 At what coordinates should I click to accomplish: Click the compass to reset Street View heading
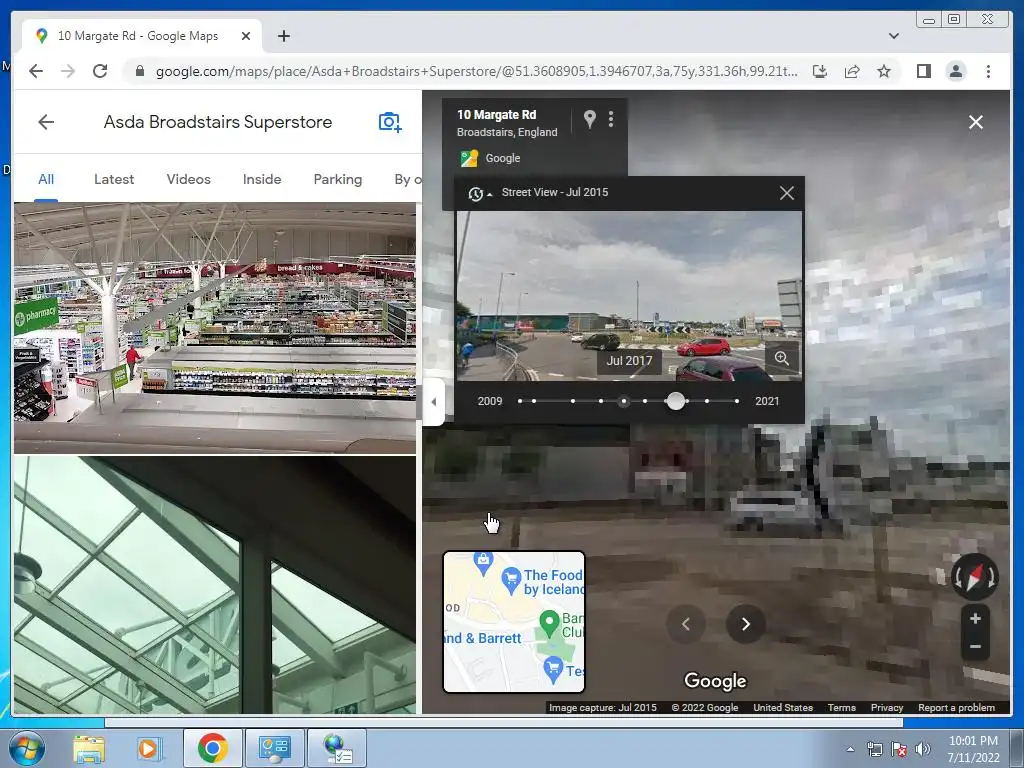[974, 577]
